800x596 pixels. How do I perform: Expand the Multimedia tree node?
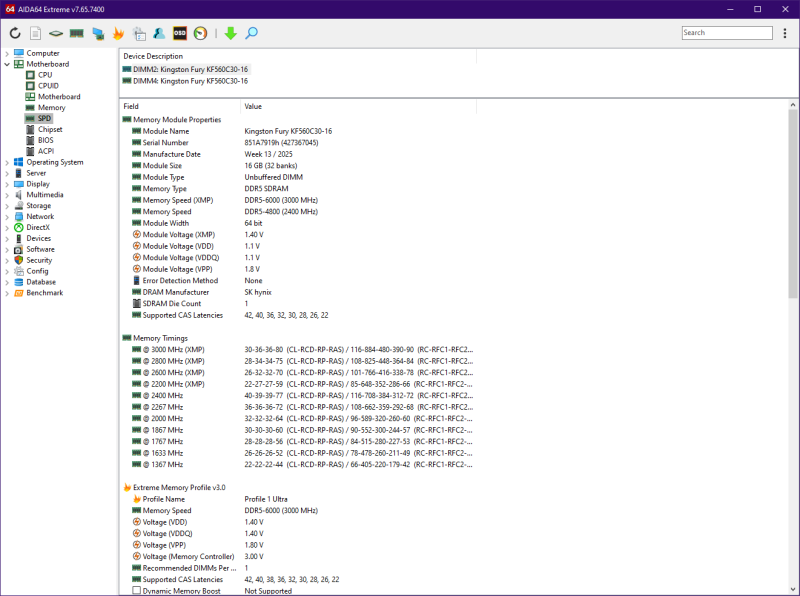7,195
